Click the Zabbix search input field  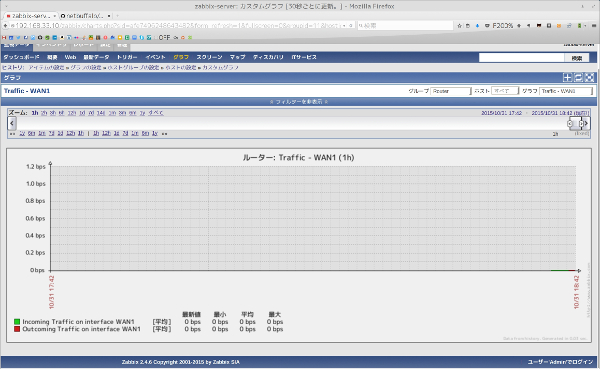pos(522,58)
